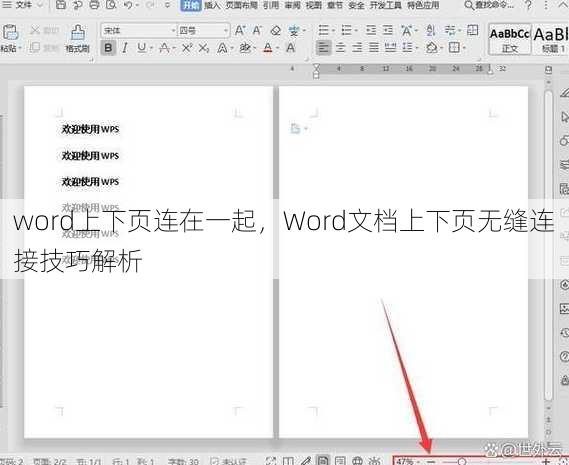Click the Save icon in quick access toolbar
The image size is (569, 465).
61,5
